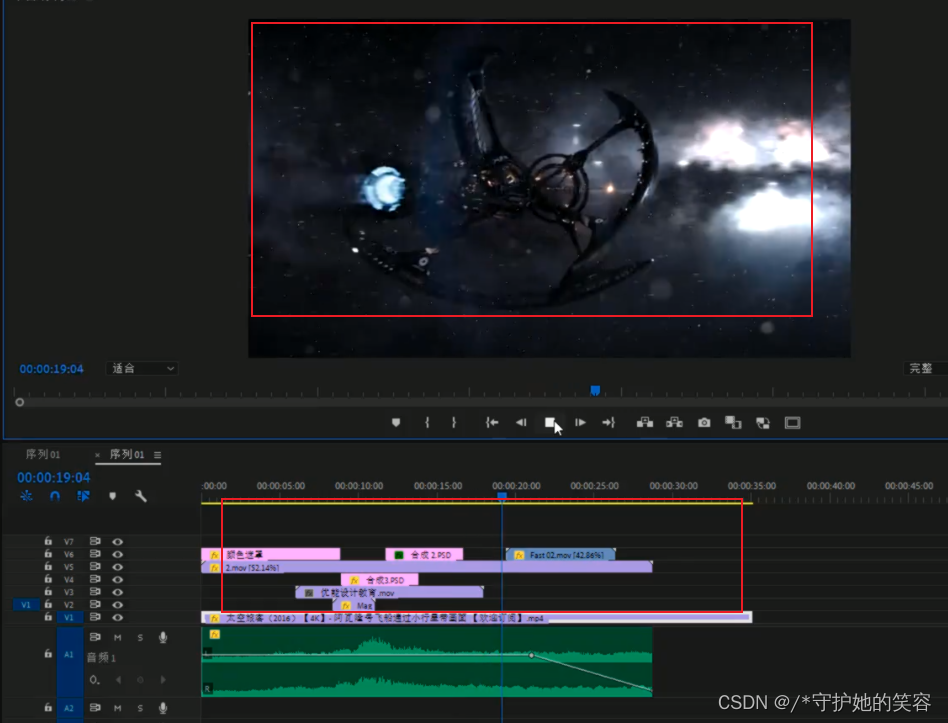Solo audio track A2 with the S button
This screenshot has height=723, width=948.
140,708
